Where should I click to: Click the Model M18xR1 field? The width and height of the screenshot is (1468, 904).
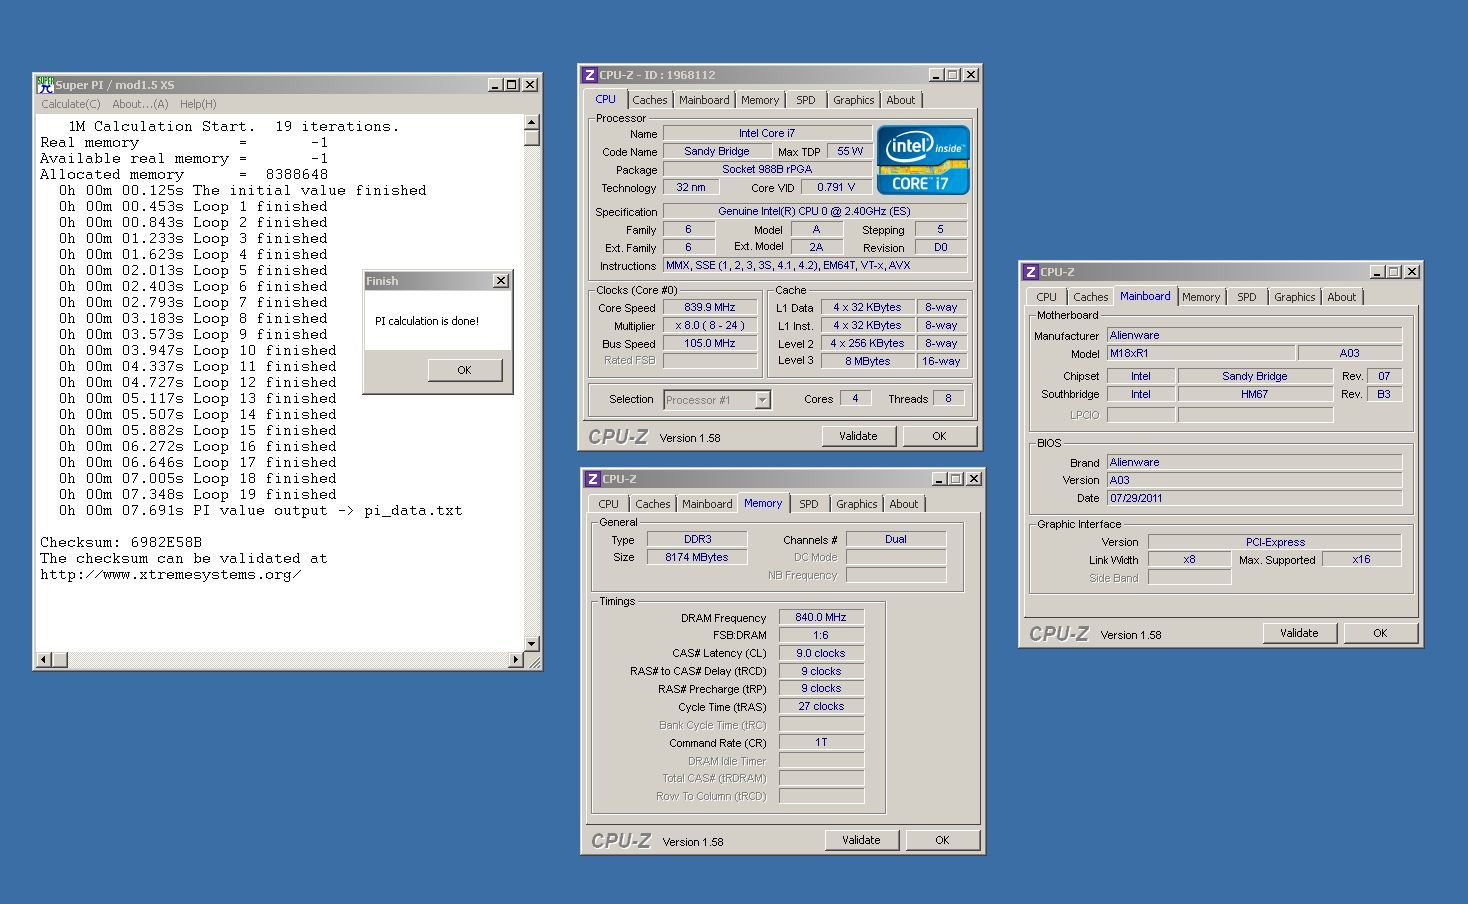[x=1201, y=353]
